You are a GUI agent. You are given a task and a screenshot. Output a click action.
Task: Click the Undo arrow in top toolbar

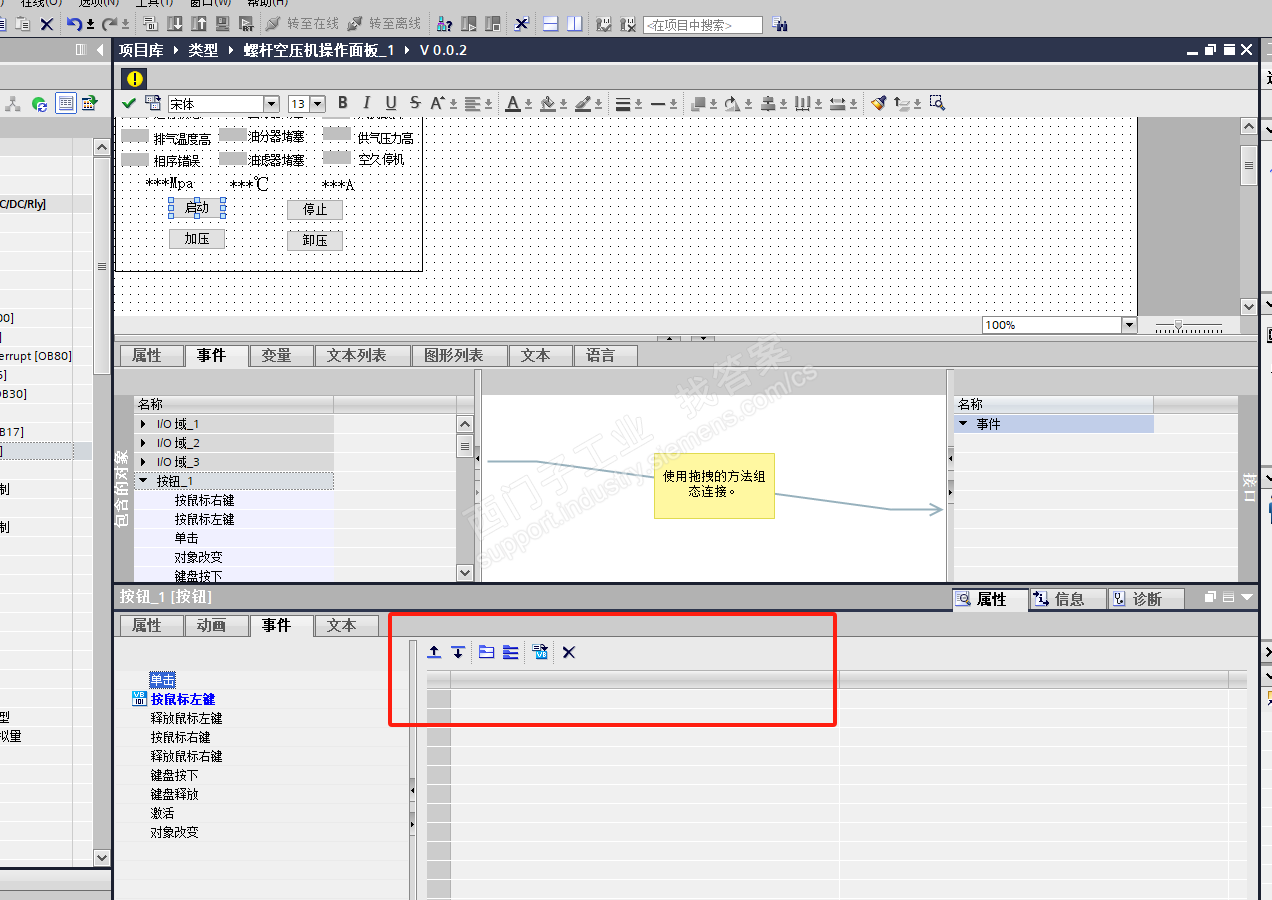75,23
